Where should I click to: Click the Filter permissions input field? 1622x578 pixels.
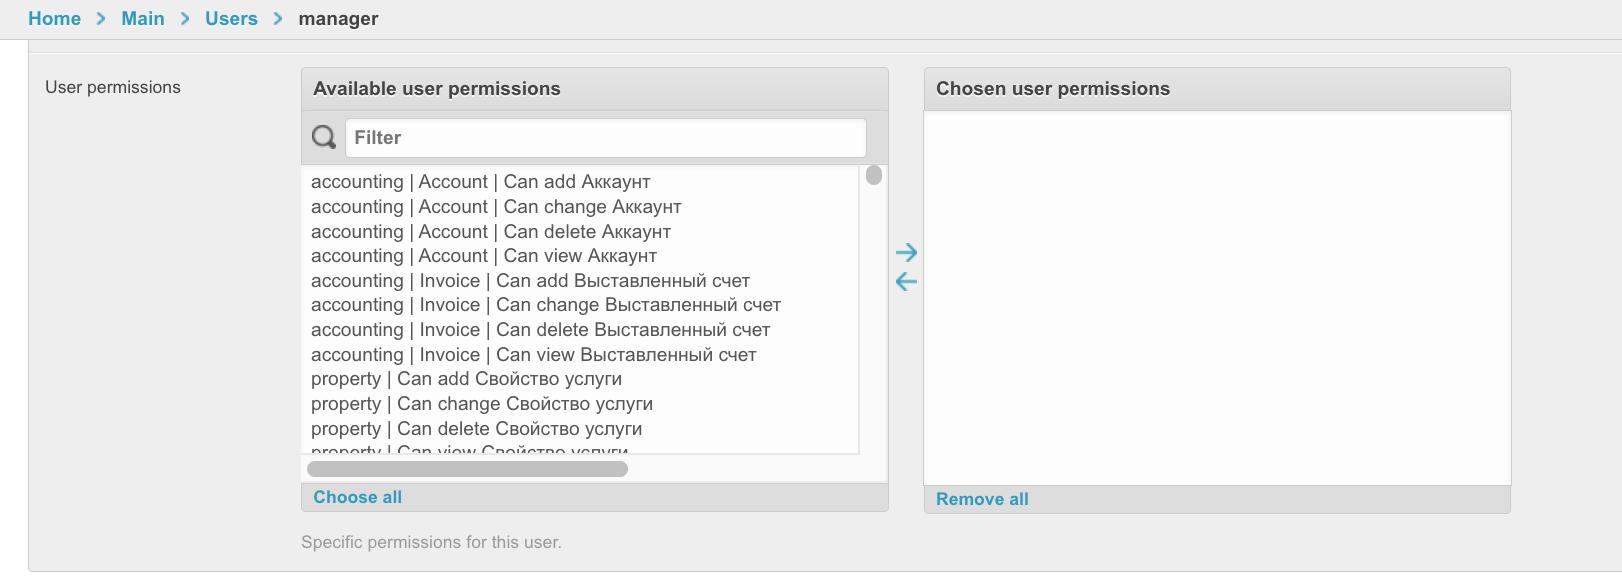point(605,138)
